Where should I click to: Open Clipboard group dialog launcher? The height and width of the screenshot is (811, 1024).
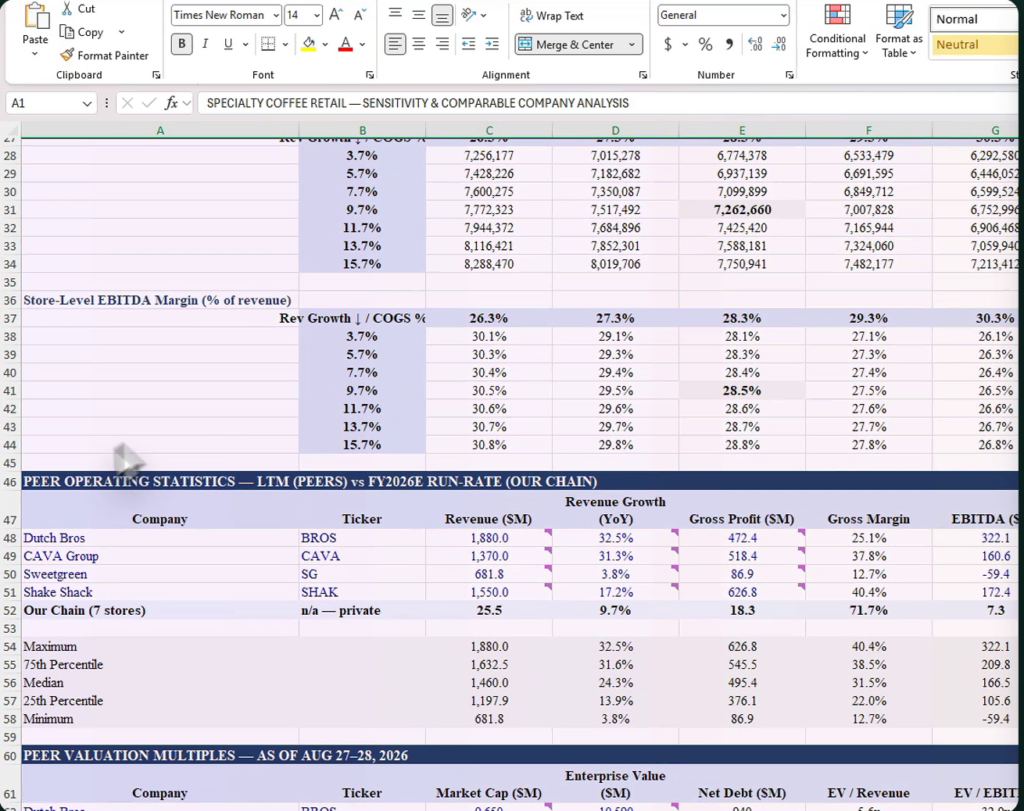click(x=156, y=75)
